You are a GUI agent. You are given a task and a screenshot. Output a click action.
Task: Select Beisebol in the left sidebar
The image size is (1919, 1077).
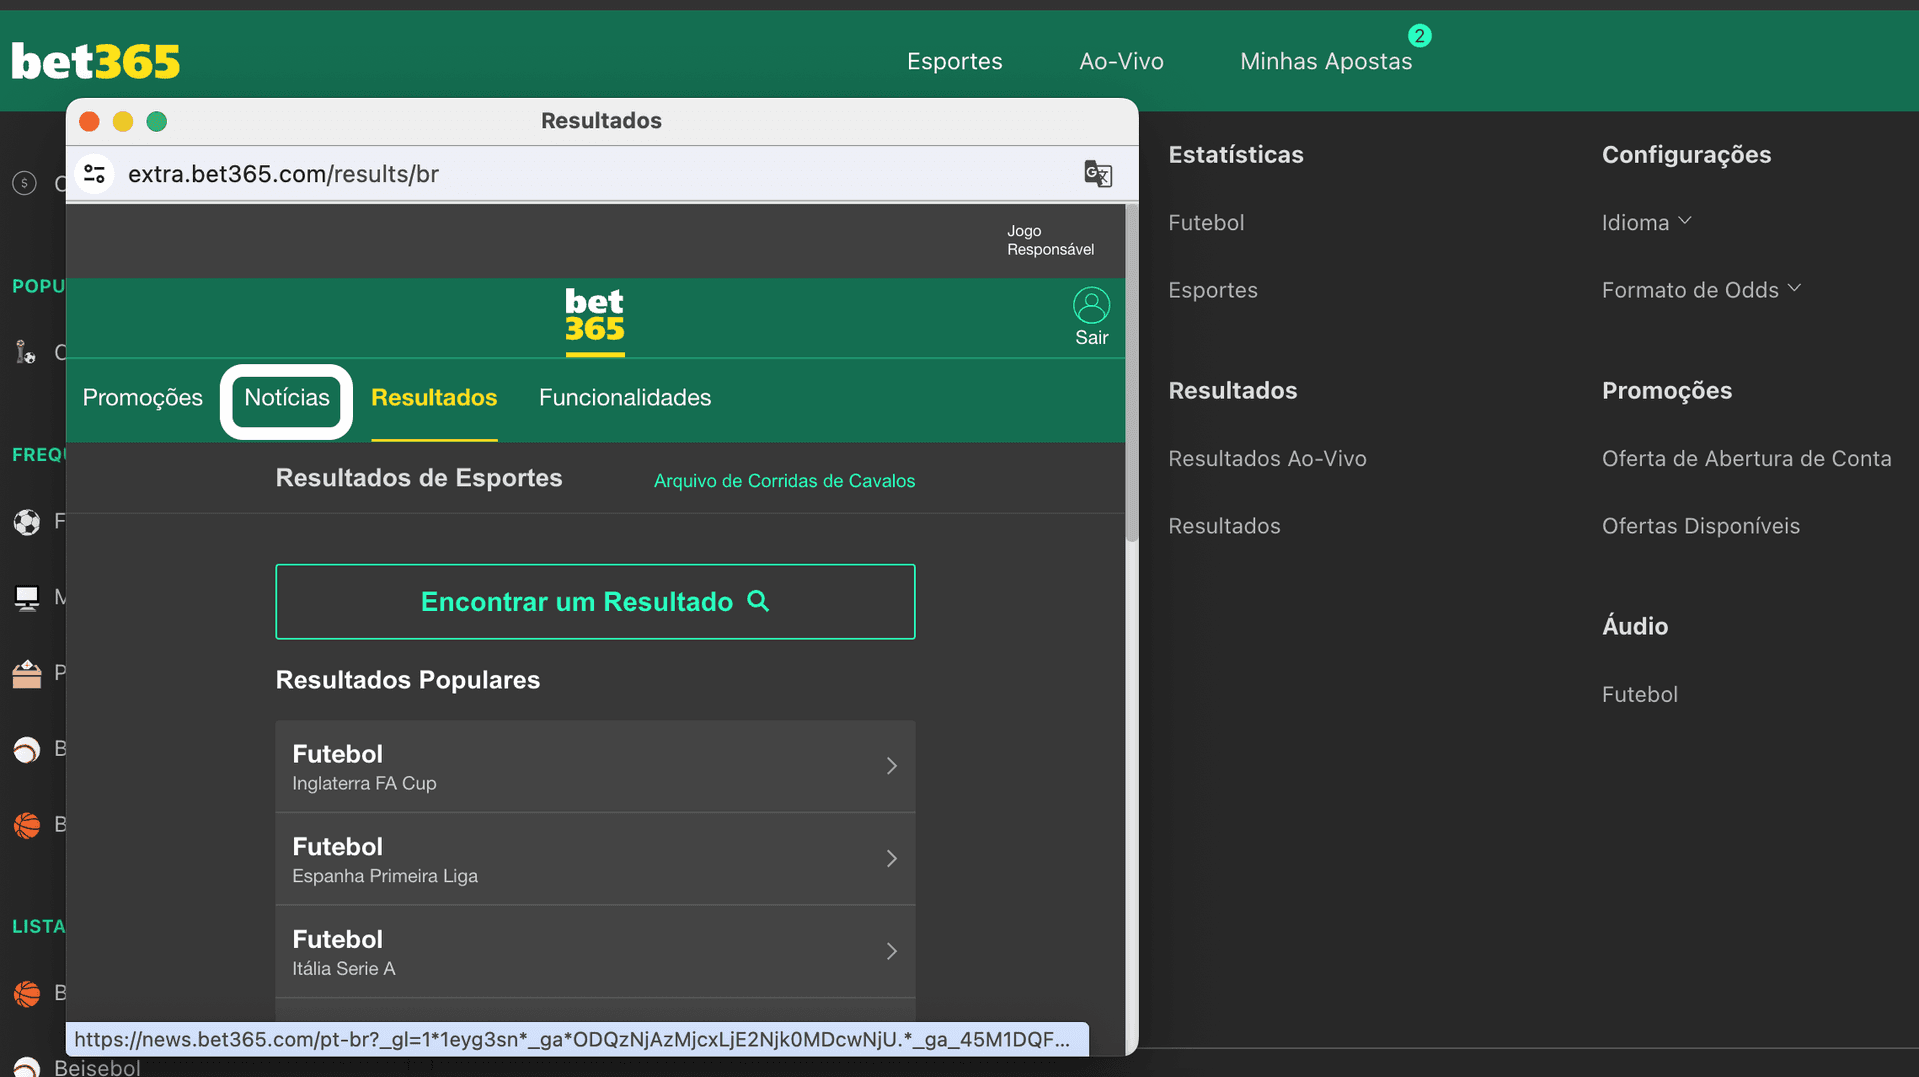coord(97,1067)
